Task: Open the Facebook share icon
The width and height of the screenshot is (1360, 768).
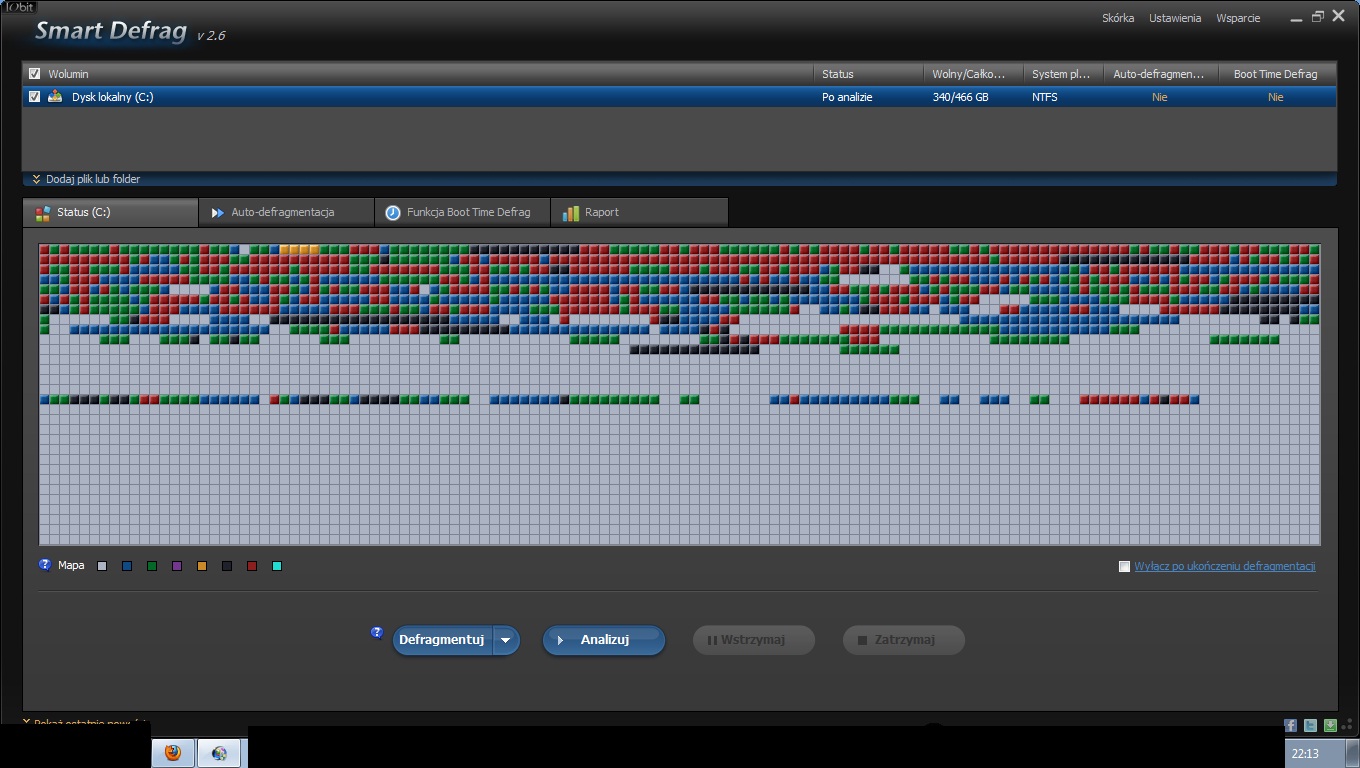Action: tap(1290, 726)
